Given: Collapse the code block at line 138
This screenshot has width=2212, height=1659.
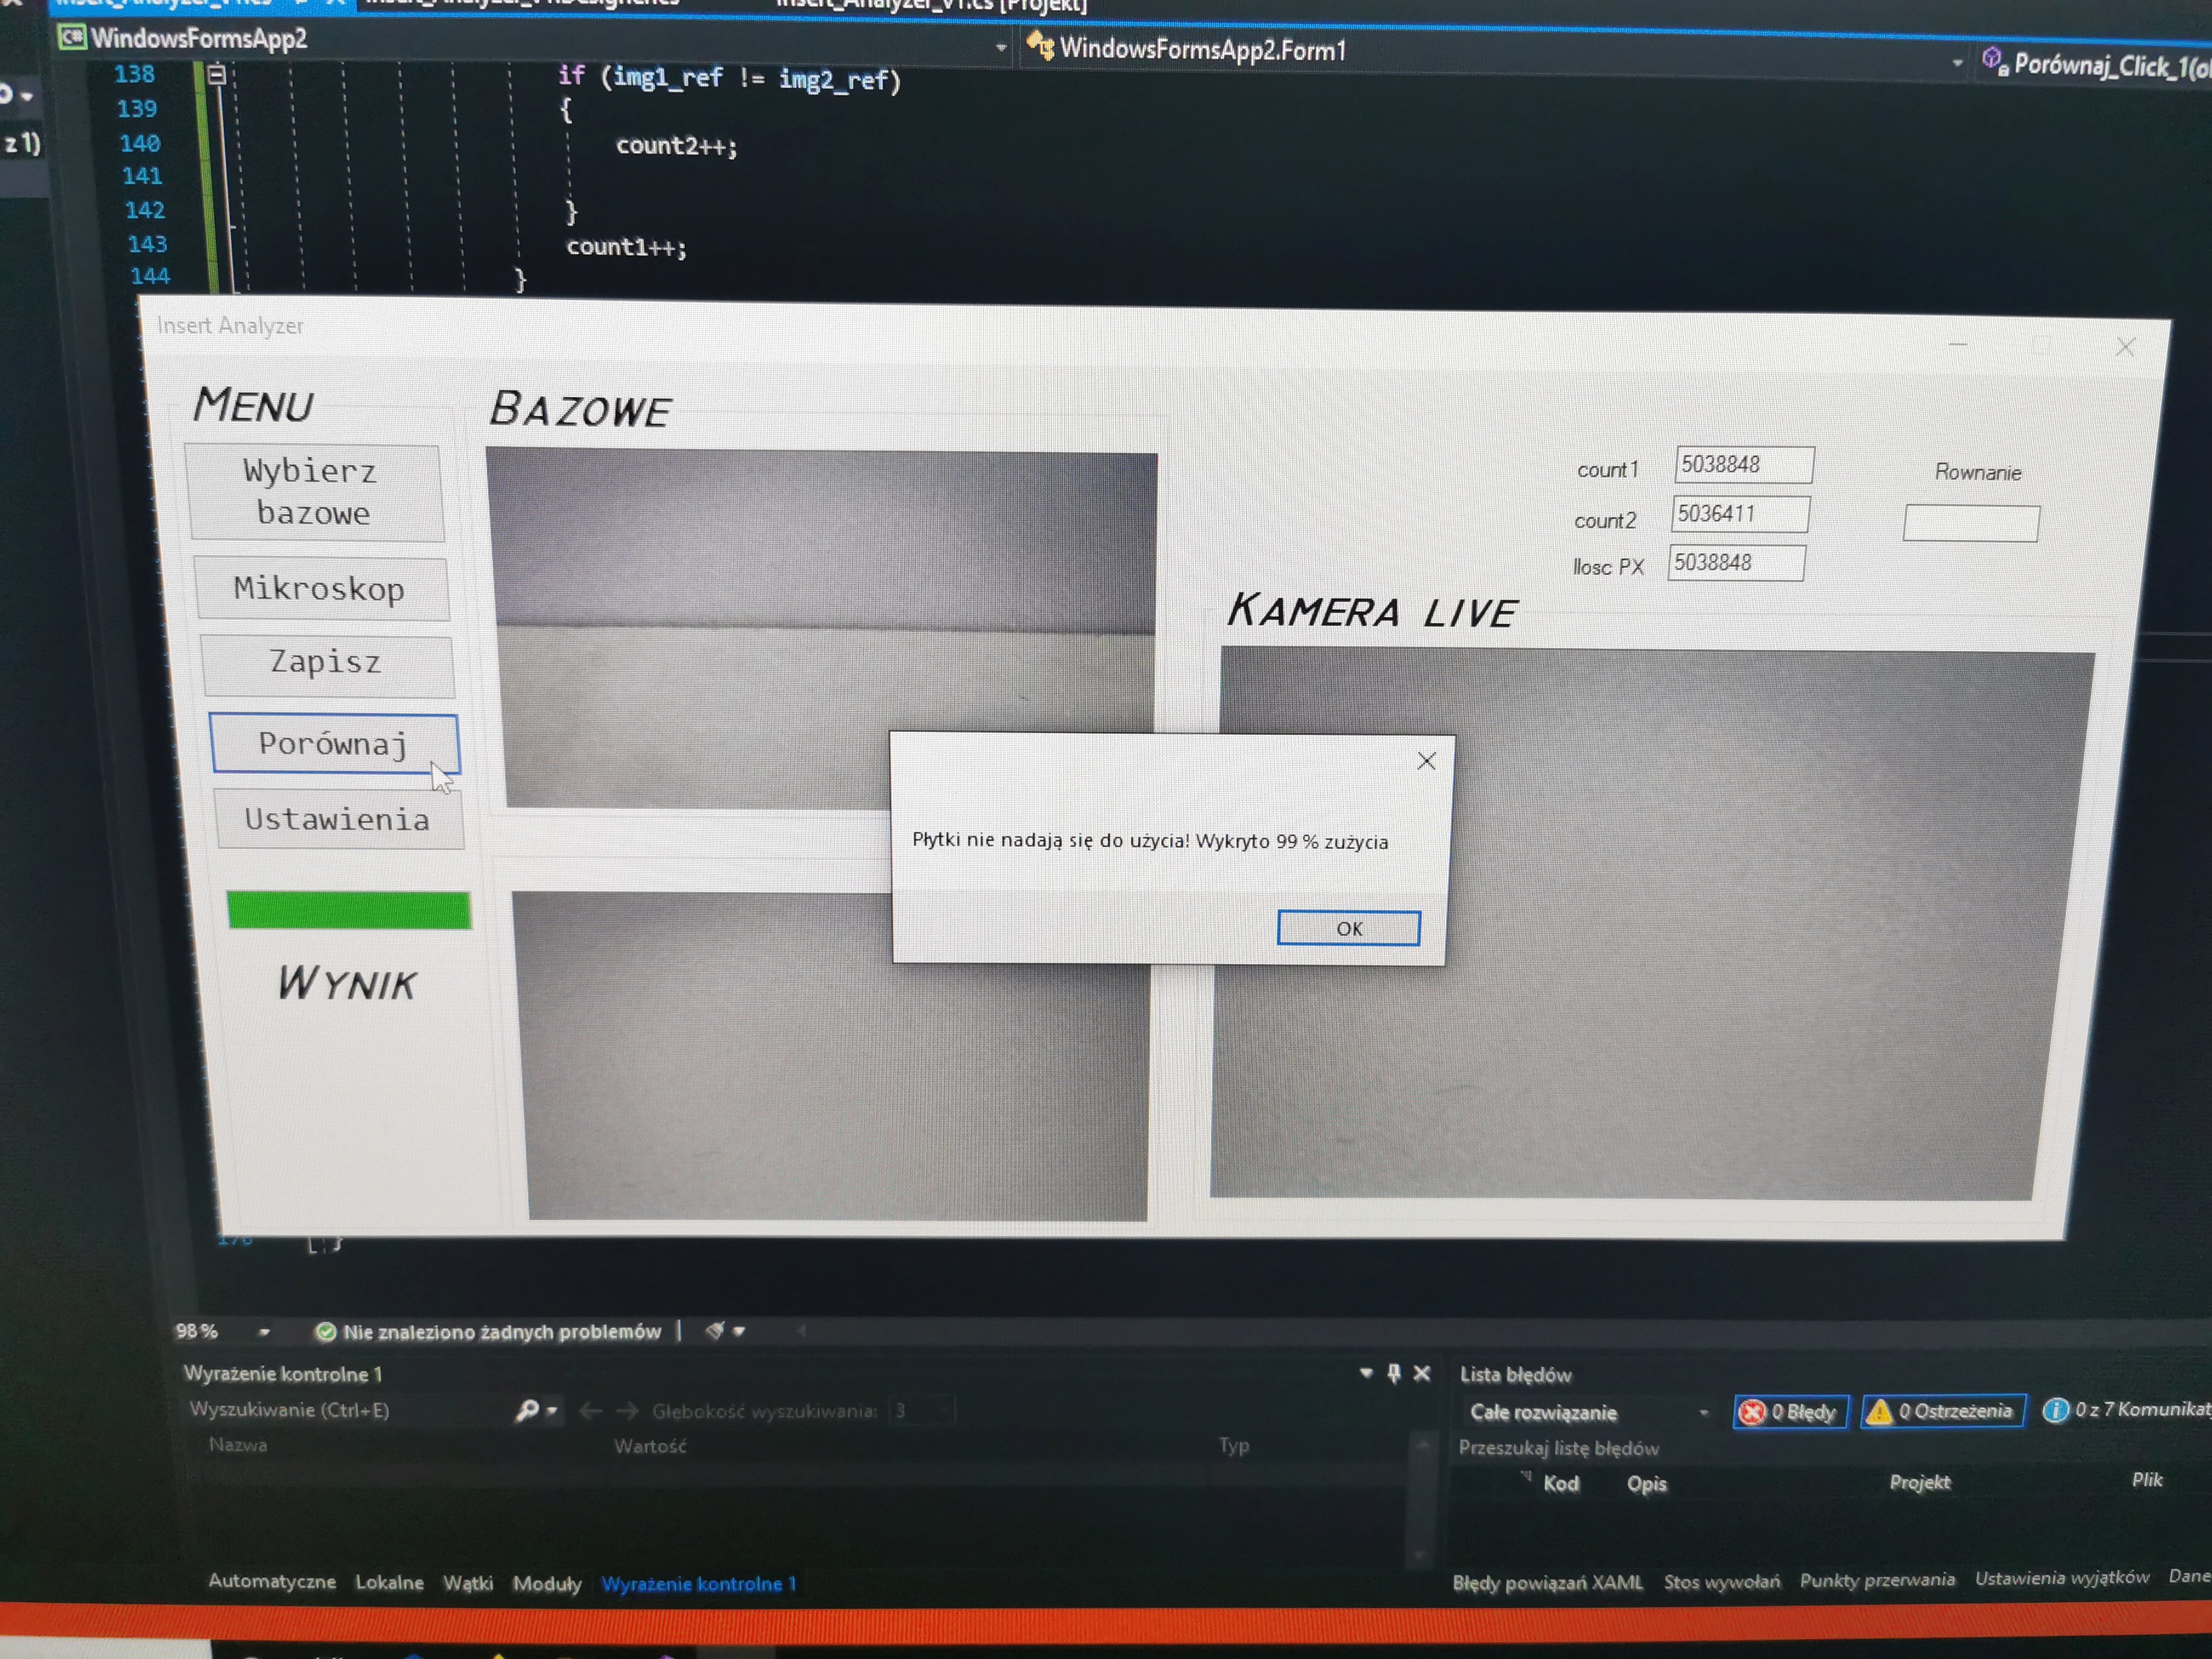Looking at the screenshot, I should point(217,74).
